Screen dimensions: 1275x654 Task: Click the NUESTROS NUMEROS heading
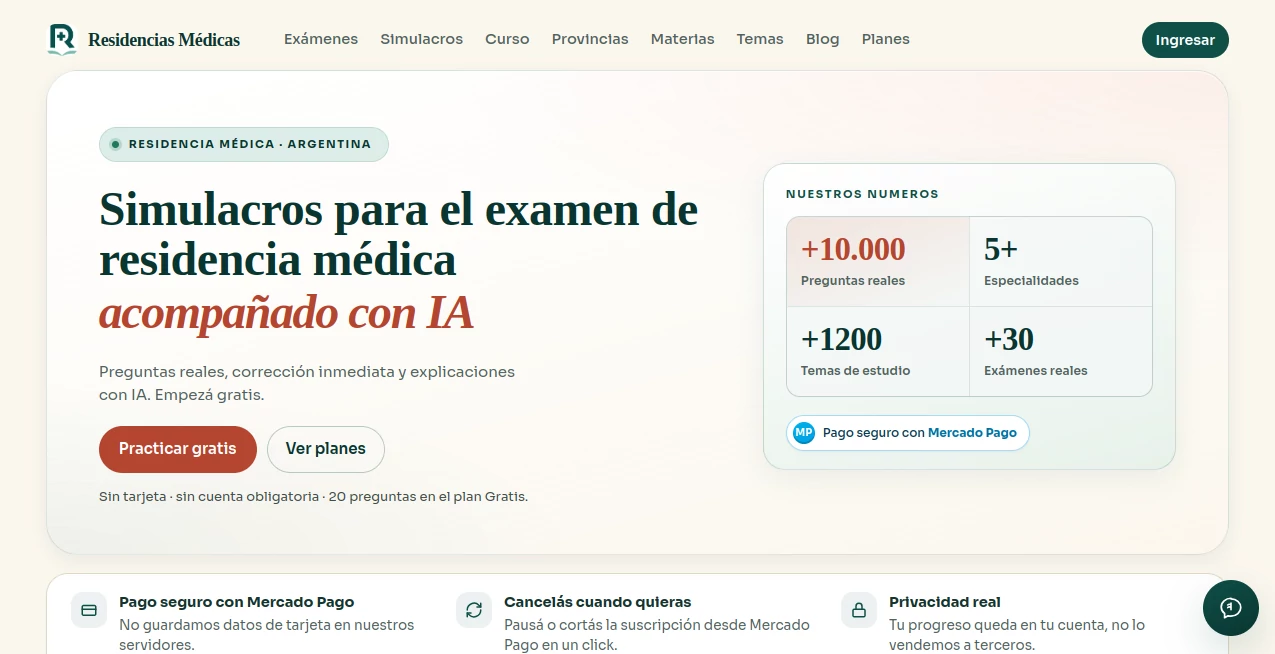coord(862,194)
